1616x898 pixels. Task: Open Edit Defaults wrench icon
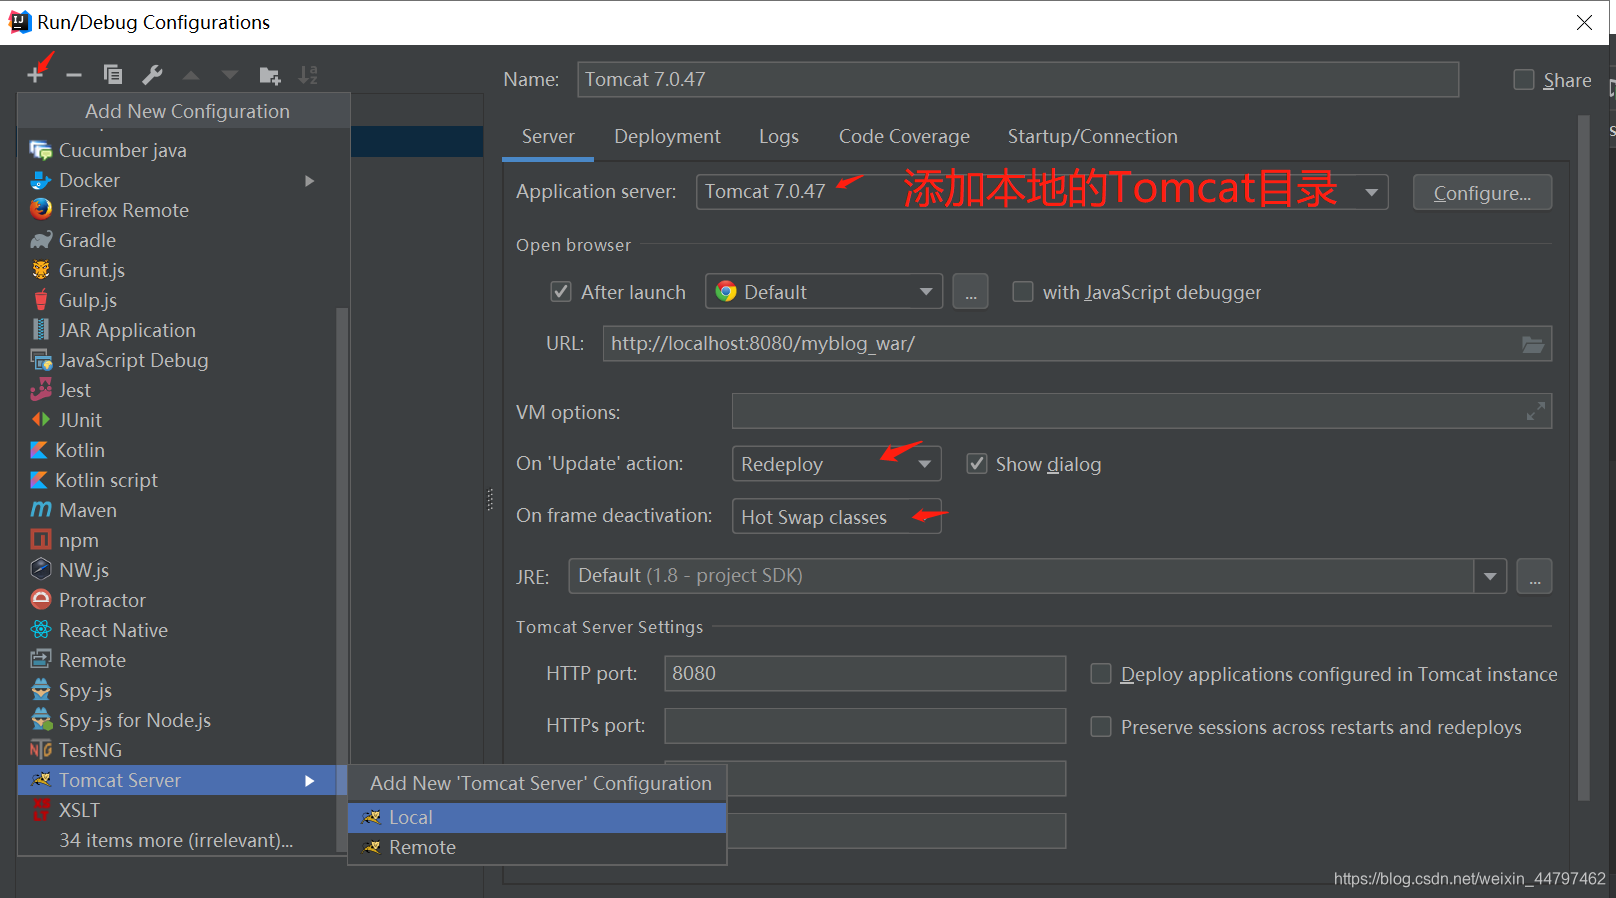152,75
